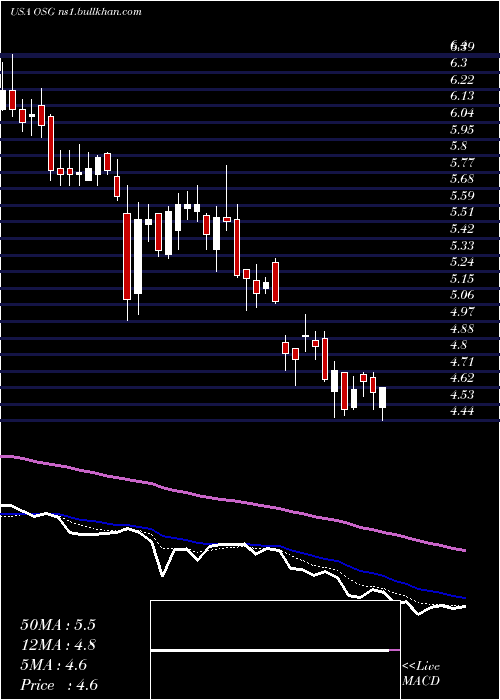Select the 4.88 price level label
Screen dimensions: 500x700
(462, 329)
